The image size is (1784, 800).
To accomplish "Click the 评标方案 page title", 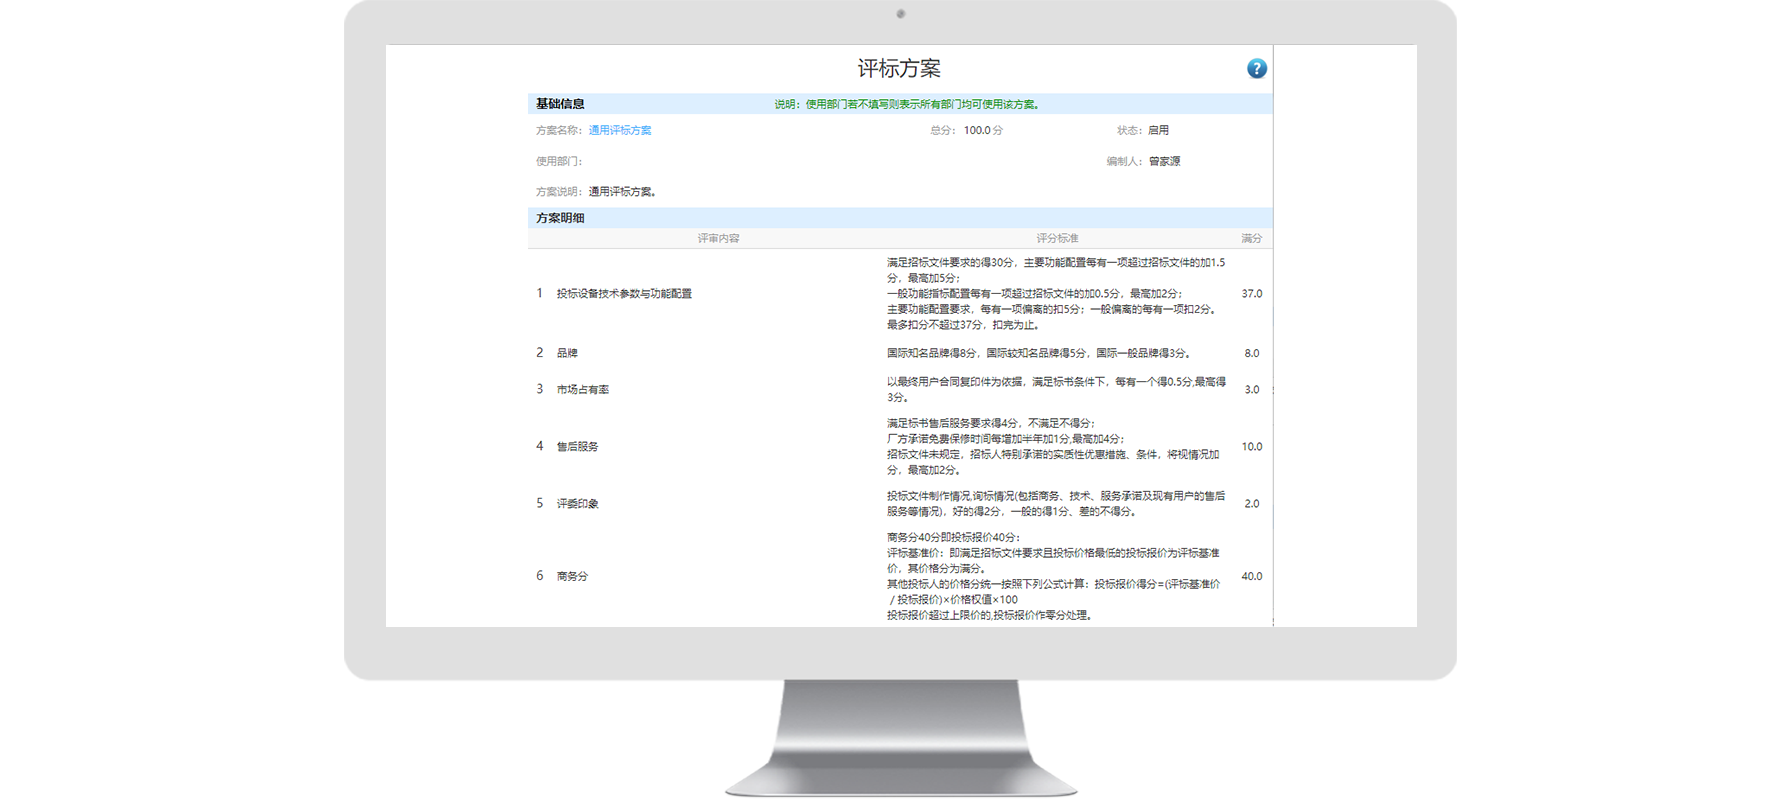I will point(899,69).
